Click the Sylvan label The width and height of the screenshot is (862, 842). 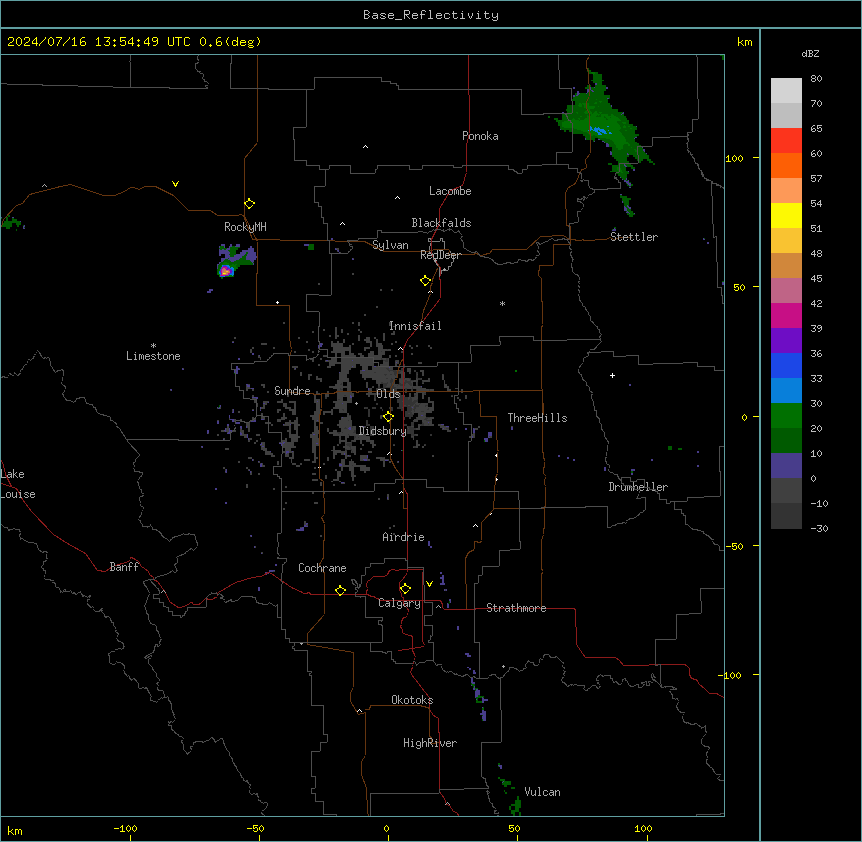click(x=390, y=245)
